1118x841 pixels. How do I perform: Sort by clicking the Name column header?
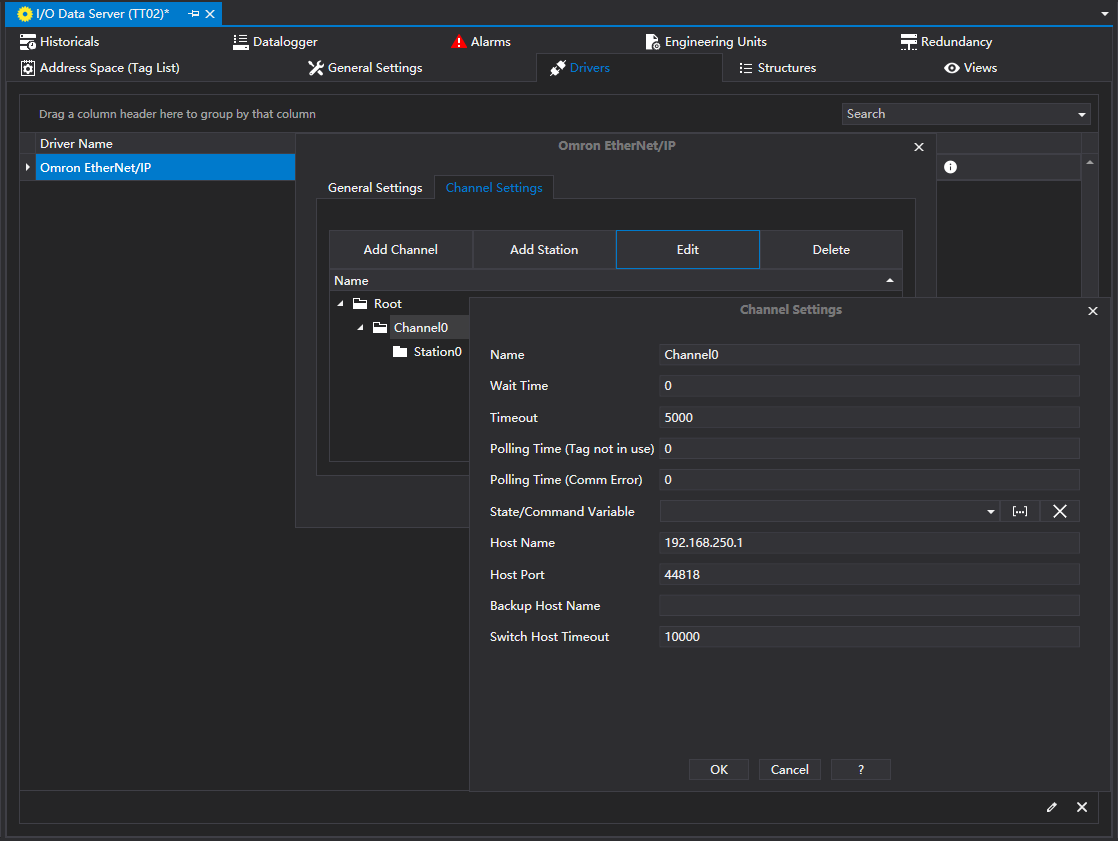(351, 281)
